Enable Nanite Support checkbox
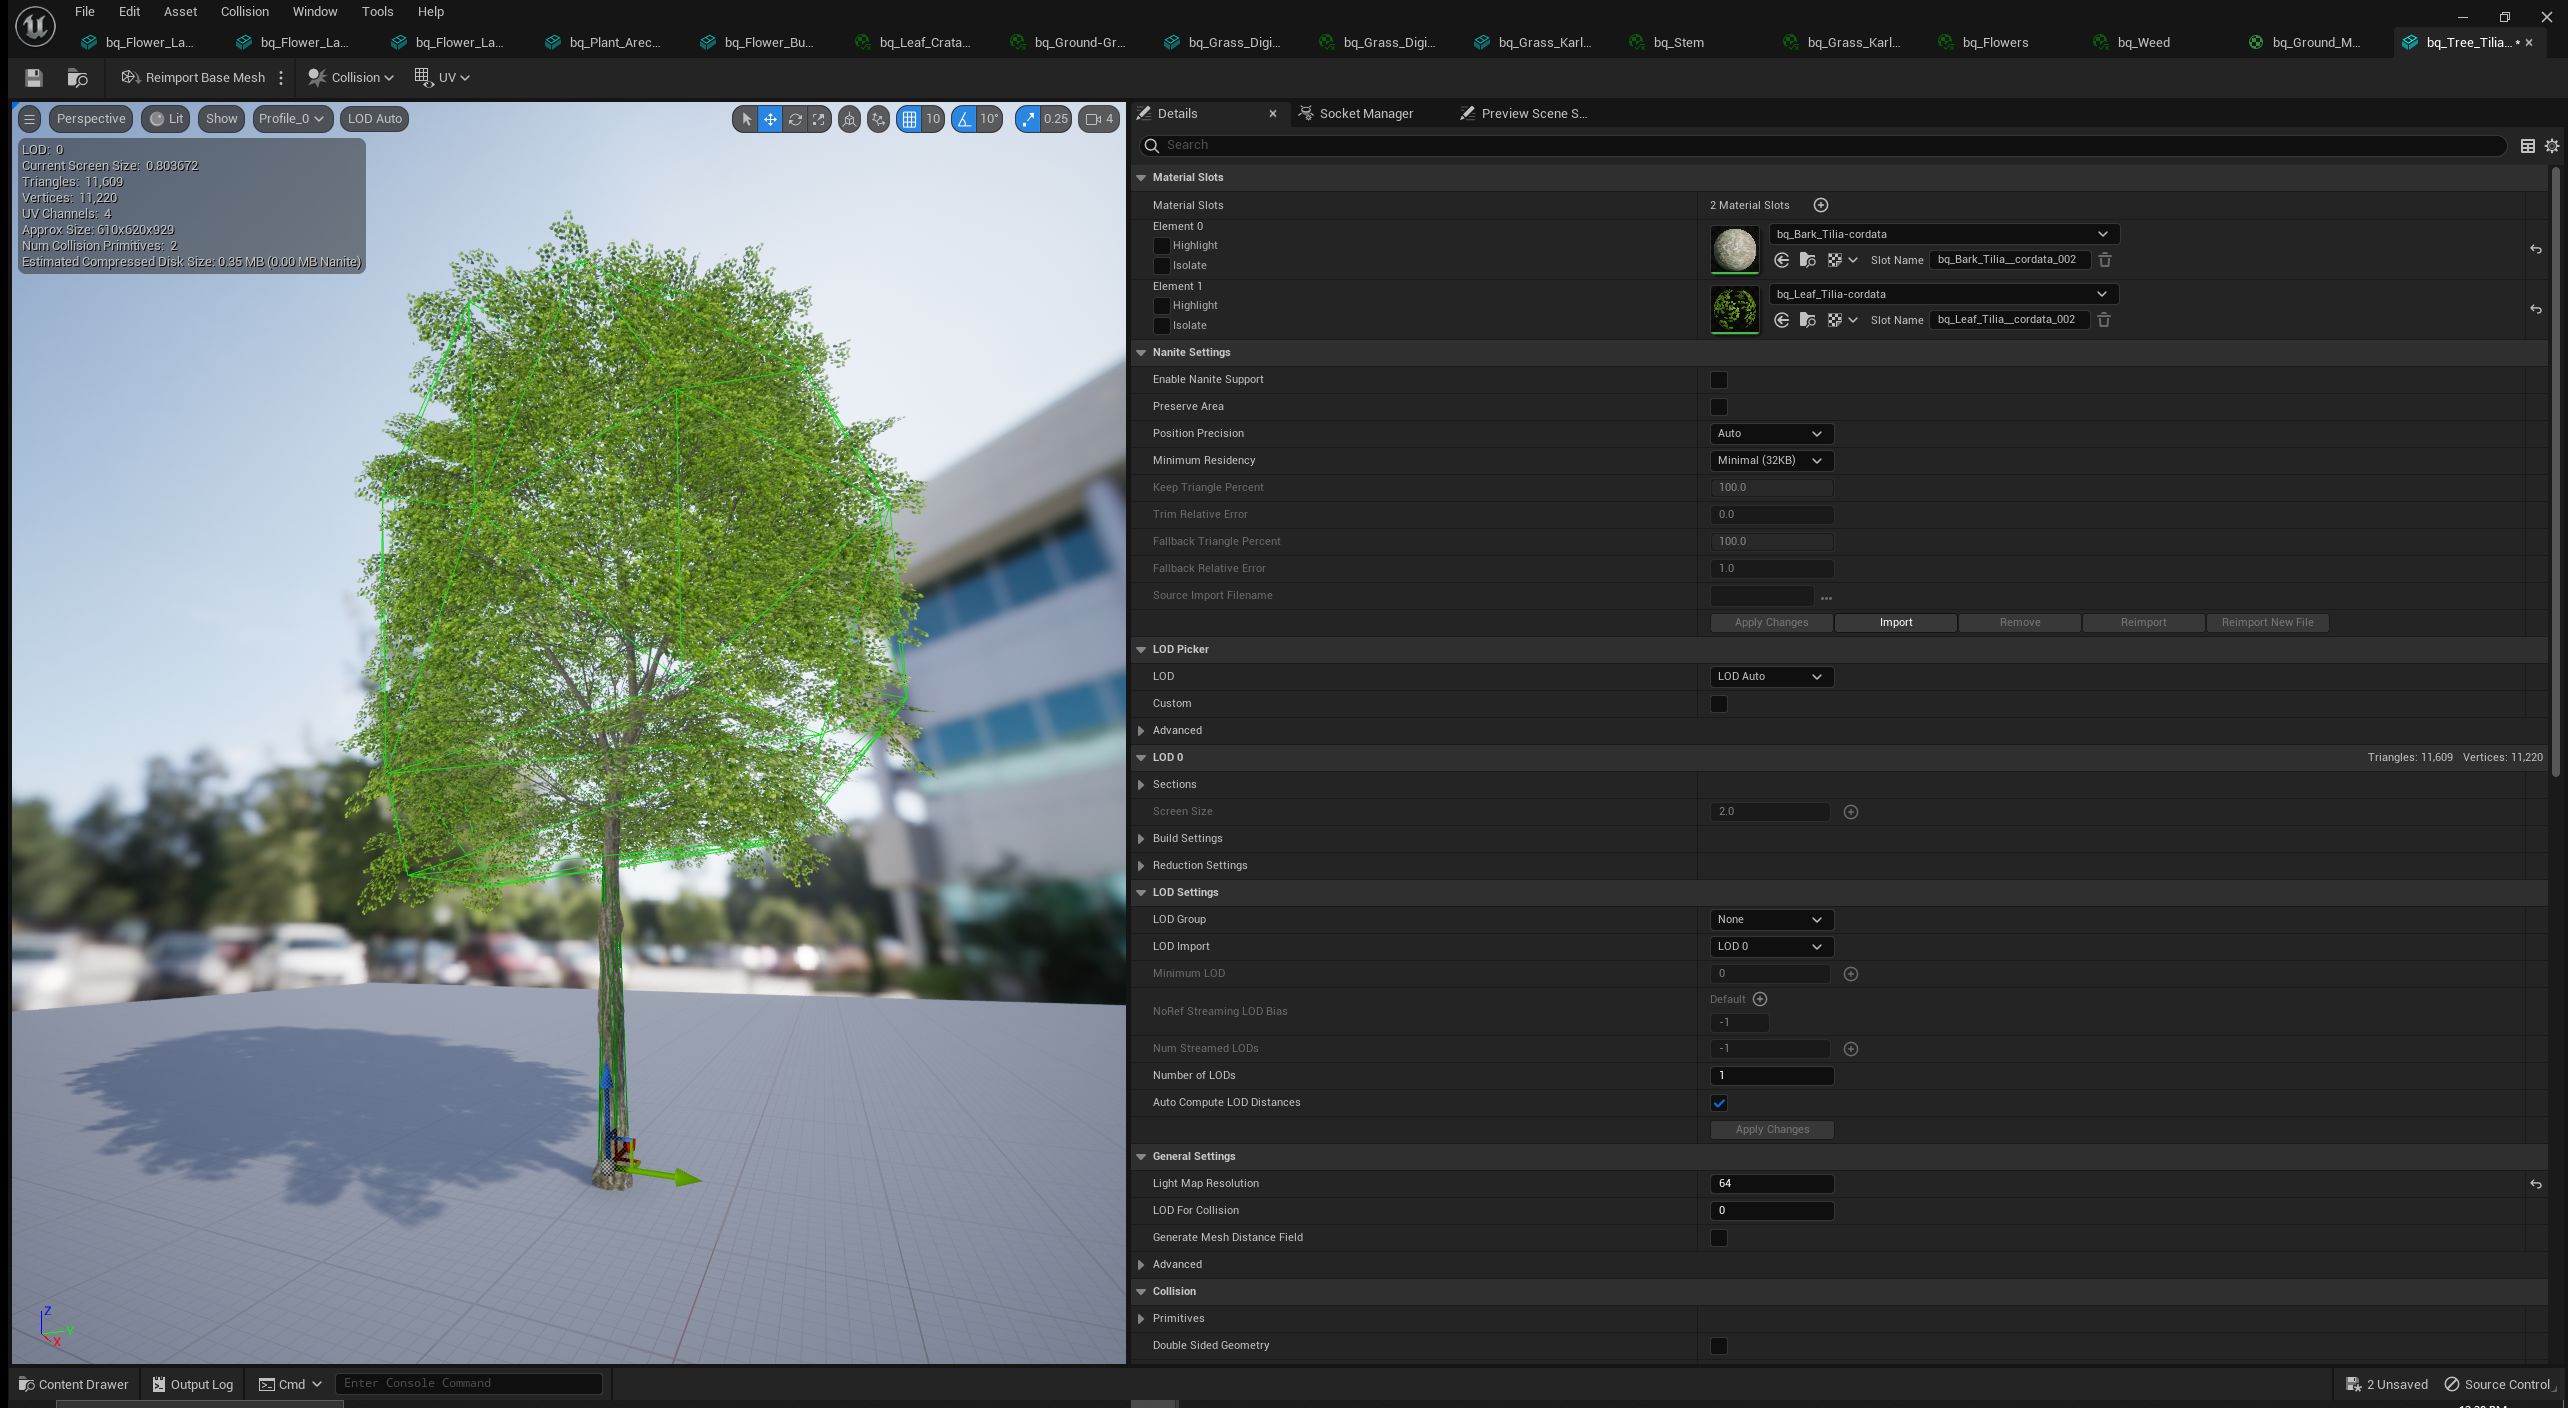The height and width of the screenshot is (1408, 2568). point(1719,380)
